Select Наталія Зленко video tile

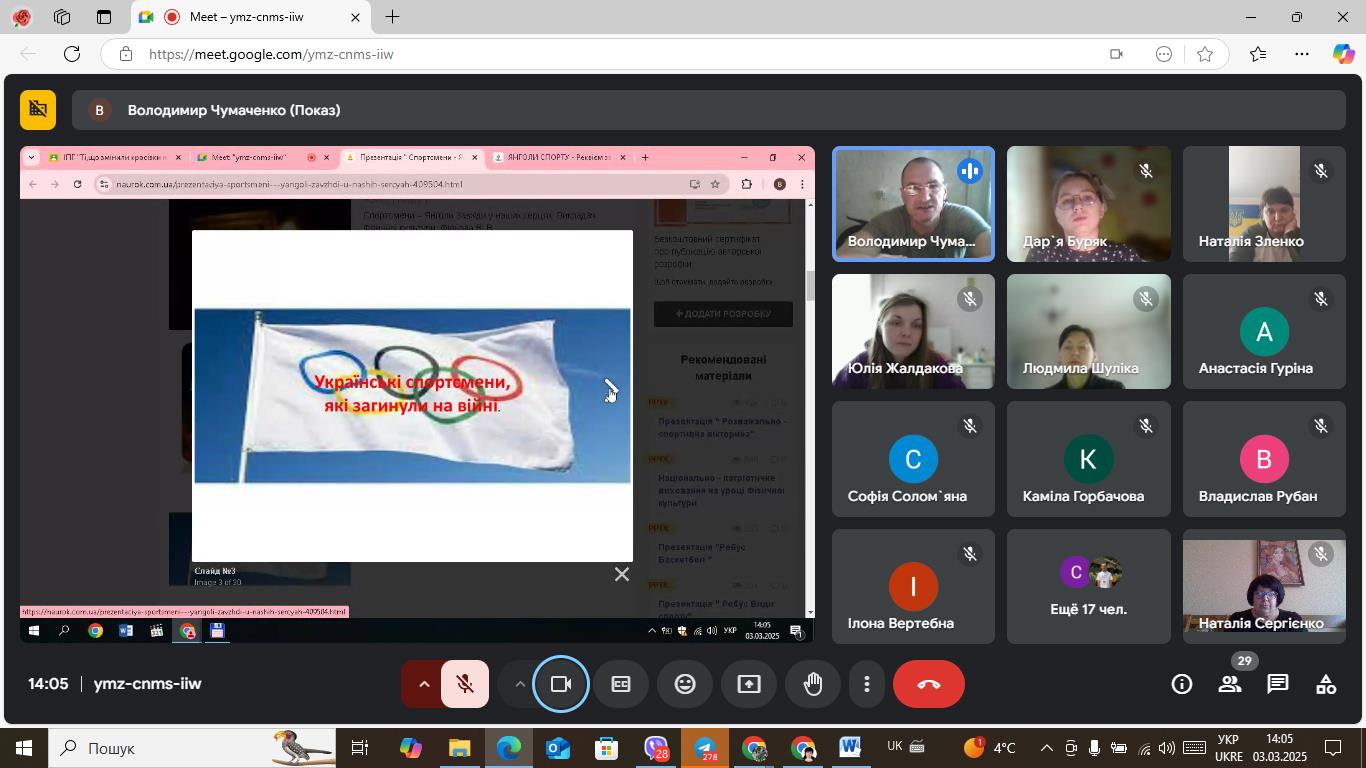coord(1264,204)
